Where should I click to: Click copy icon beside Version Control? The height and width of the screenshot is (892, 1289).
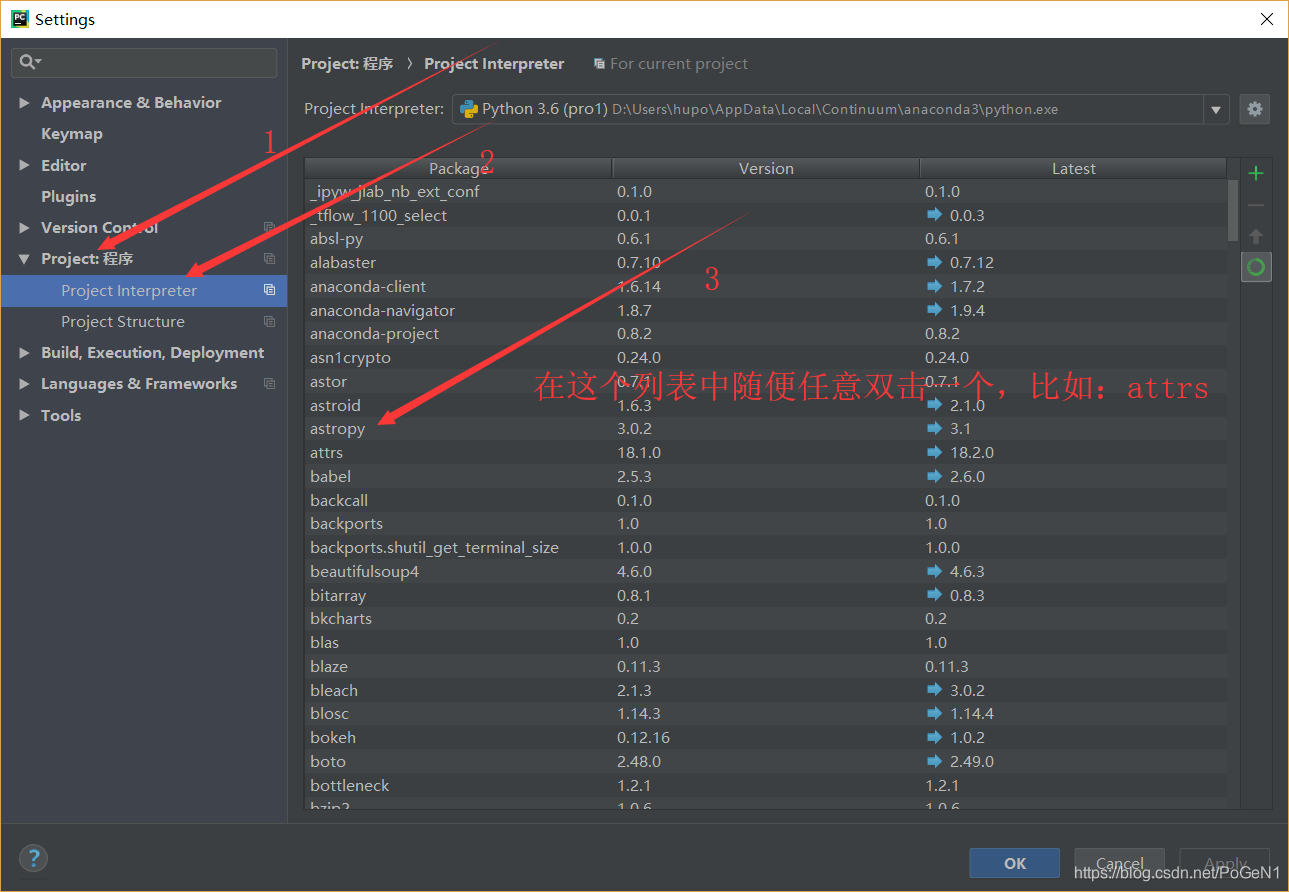(x=269, y=227)
